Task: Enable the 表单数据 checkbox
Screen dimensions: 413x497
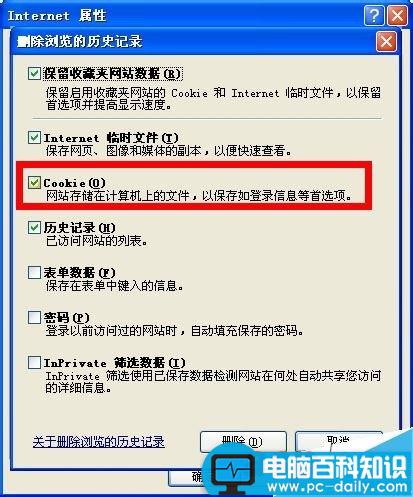Action: point(34,272)
